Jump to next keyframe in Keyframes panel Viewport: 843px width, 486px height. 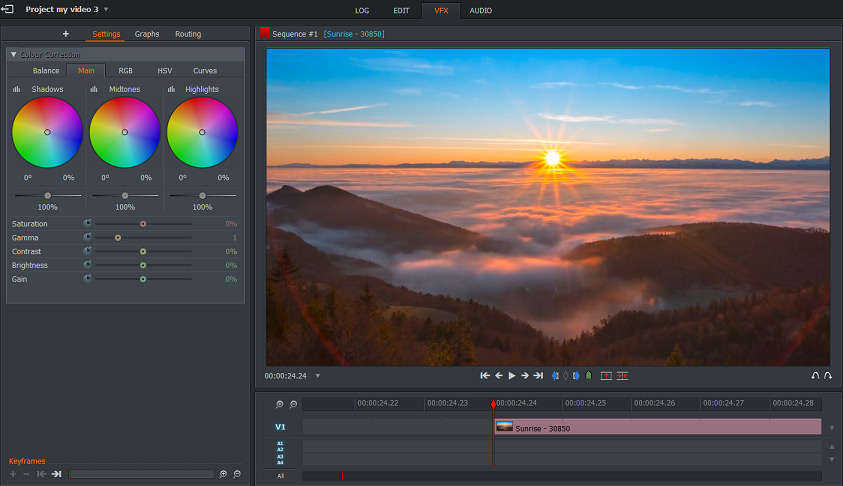point(57,474)
